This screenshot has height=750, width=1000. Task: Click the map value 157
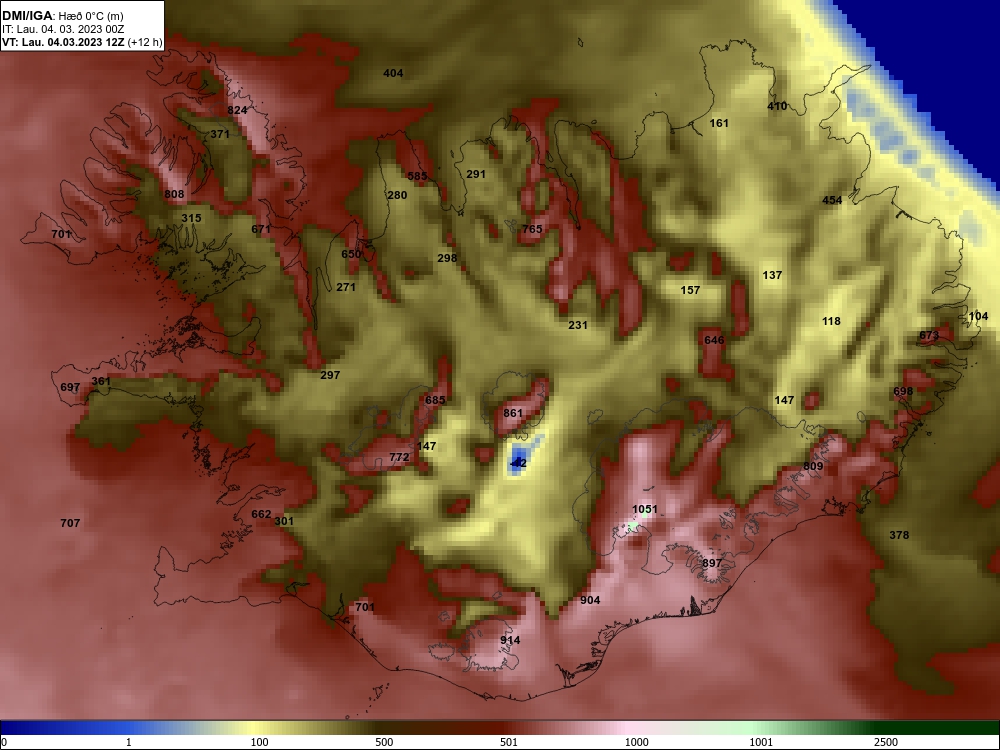click(690, 290)
